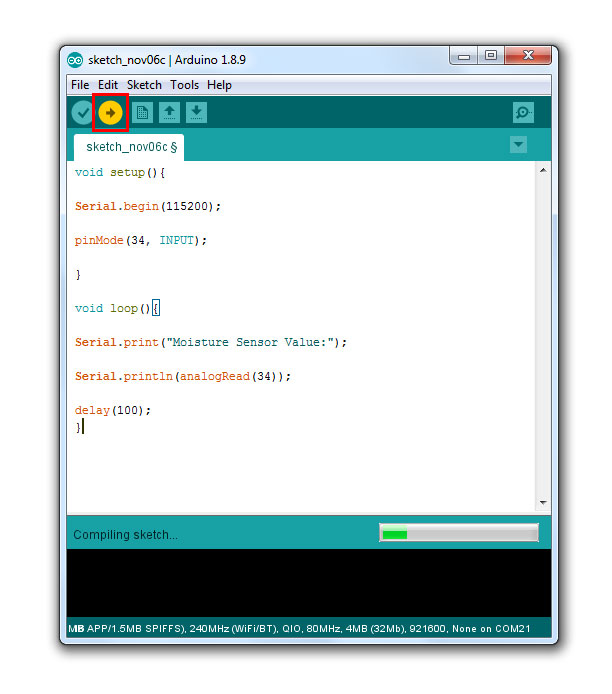612x694 pixels.
Task: Upload the sketch with arrow button
Action: (x=110, y=112)
